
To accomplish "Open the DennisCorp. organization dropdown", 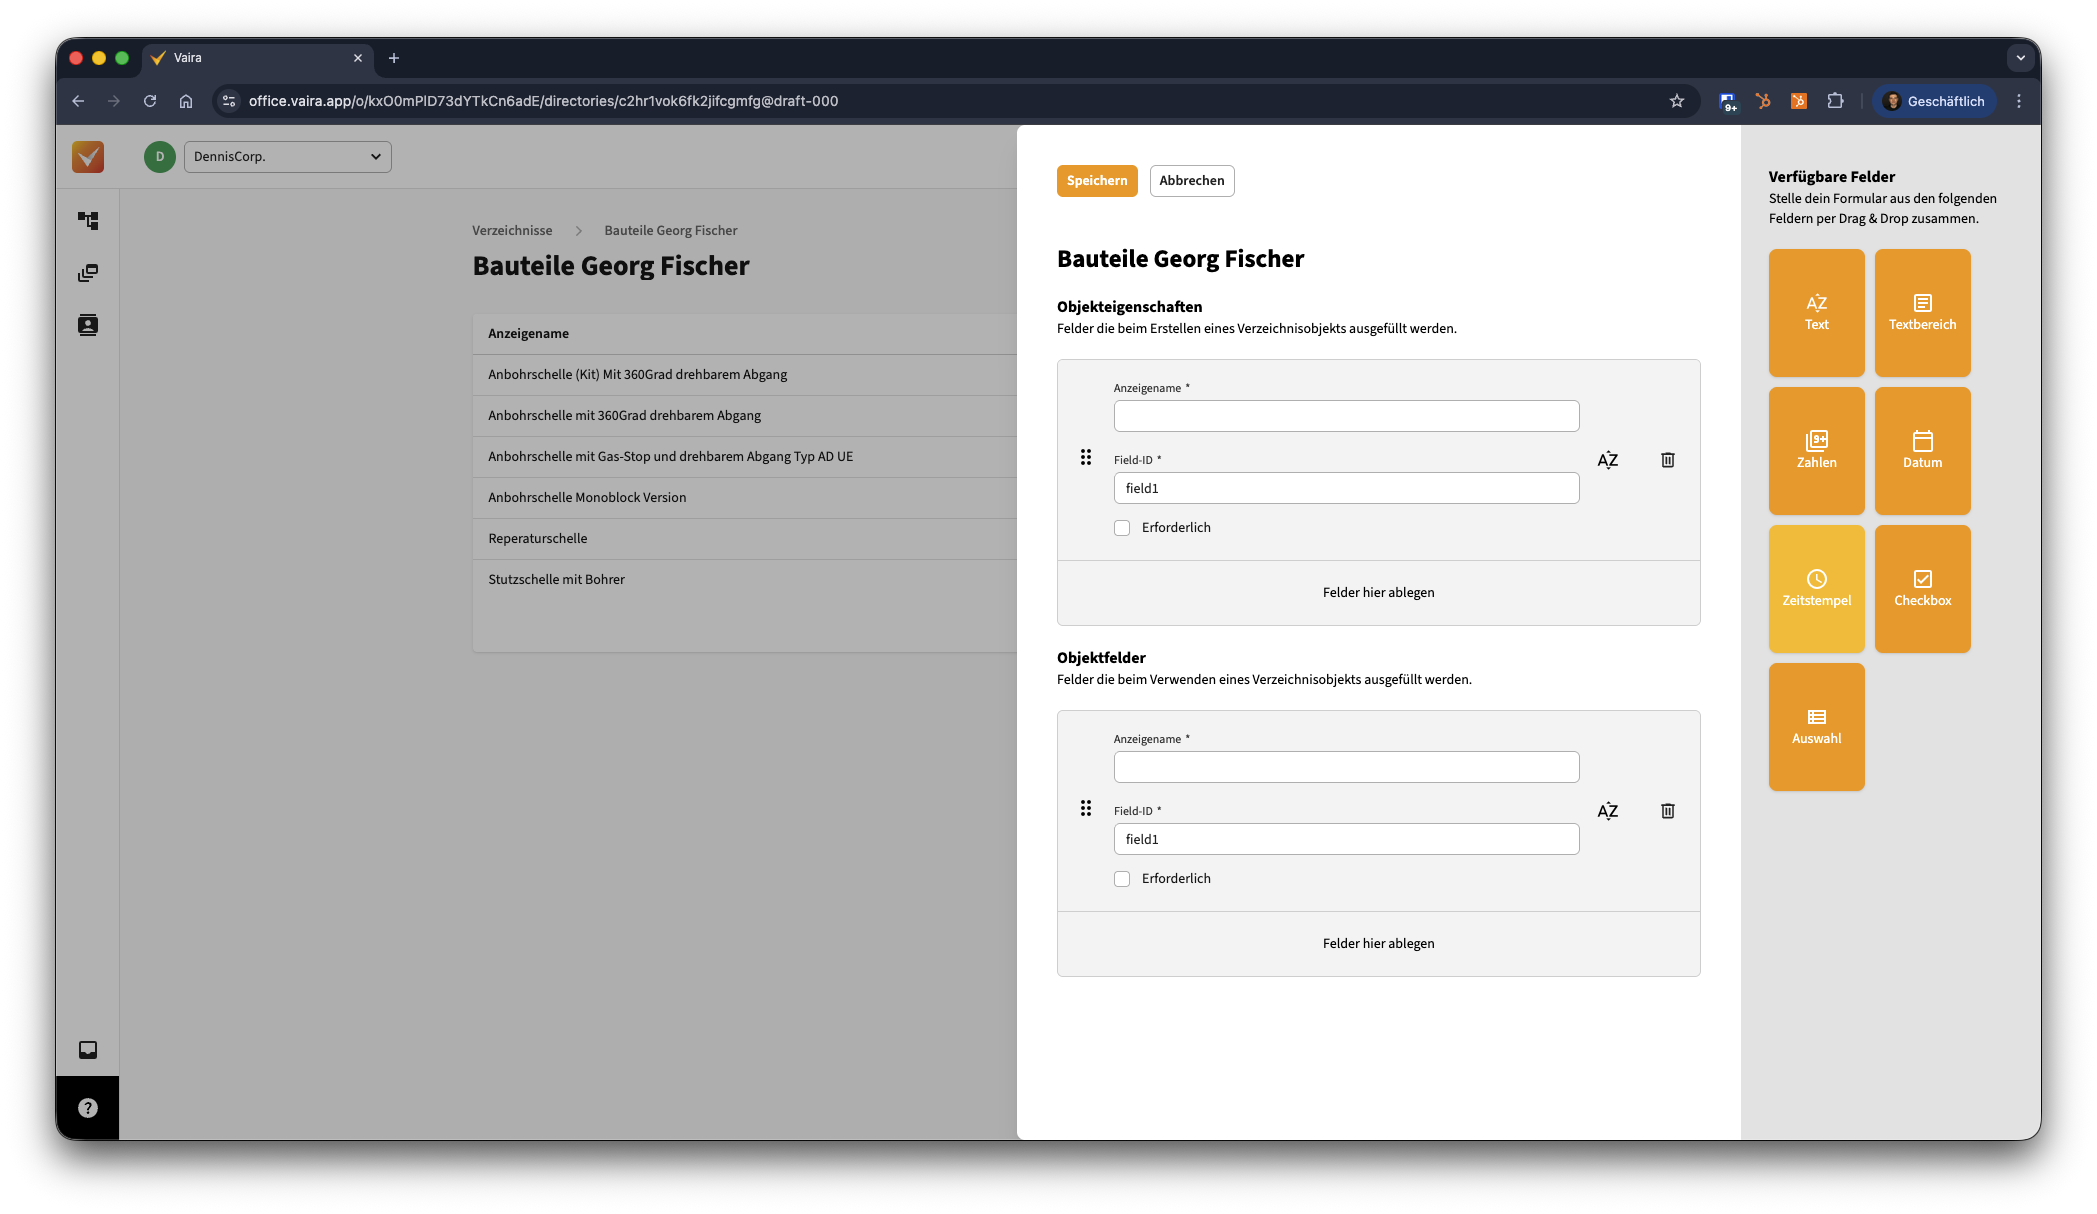I will (x=287, y=157).
